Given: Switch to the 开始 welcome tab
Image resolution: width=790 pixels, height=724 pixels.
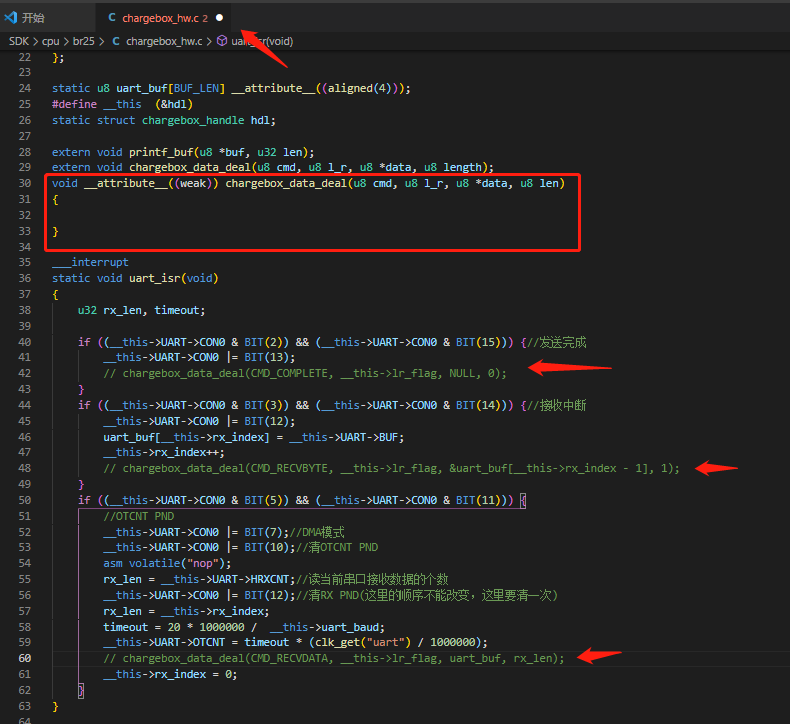Looking at the screenshot, I should pyautogui.click(x=33, y=18).
